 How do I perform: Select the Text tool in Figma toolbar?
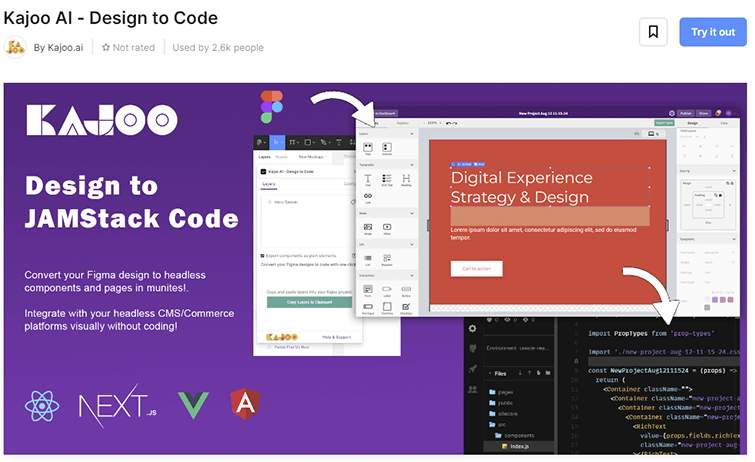pyautogui.click(x=338, y=142)
